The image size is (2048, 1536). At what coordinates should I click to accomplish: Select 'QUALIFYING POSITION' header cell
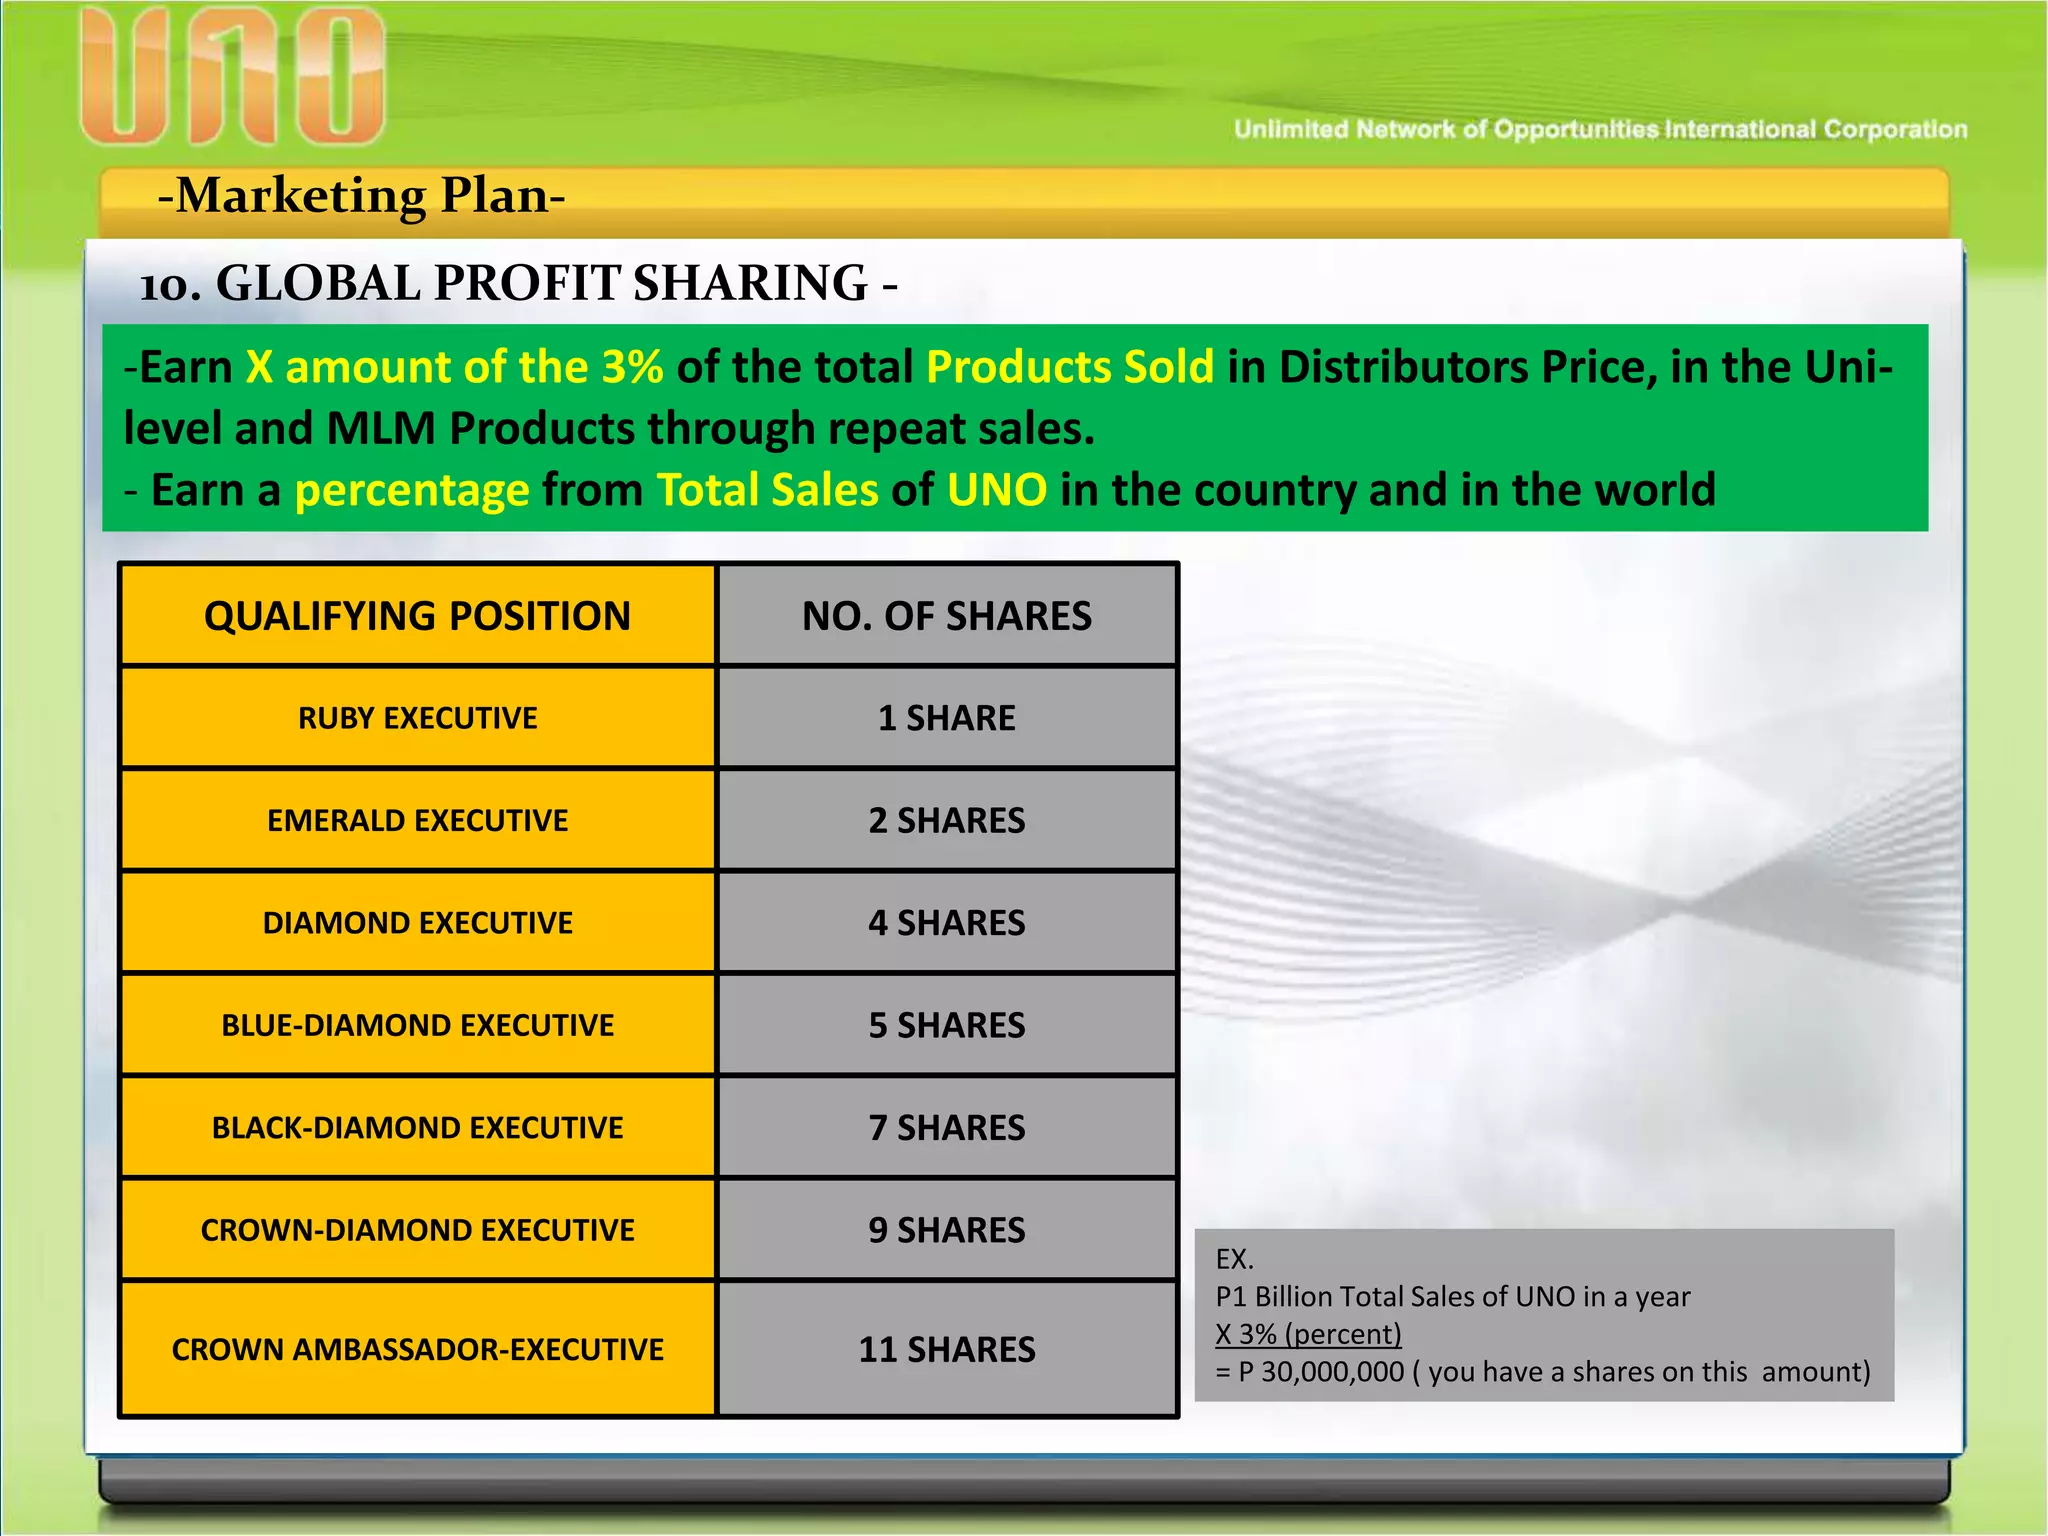[x=418, y=615]
